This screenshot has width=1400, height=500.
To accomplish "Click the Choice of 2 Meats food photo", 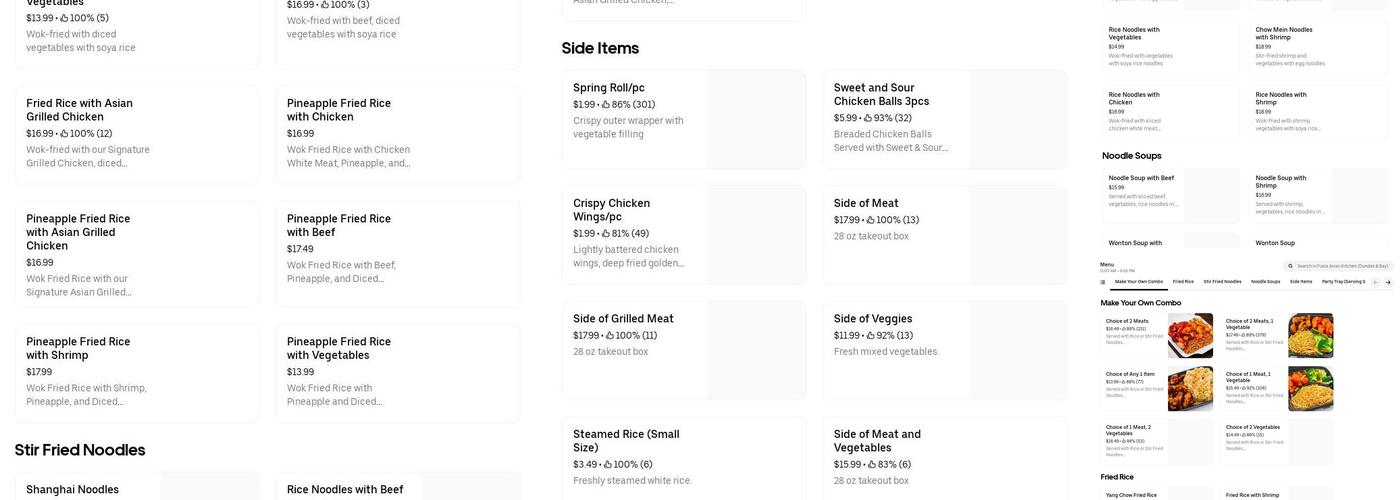I will pos(1190,336).
